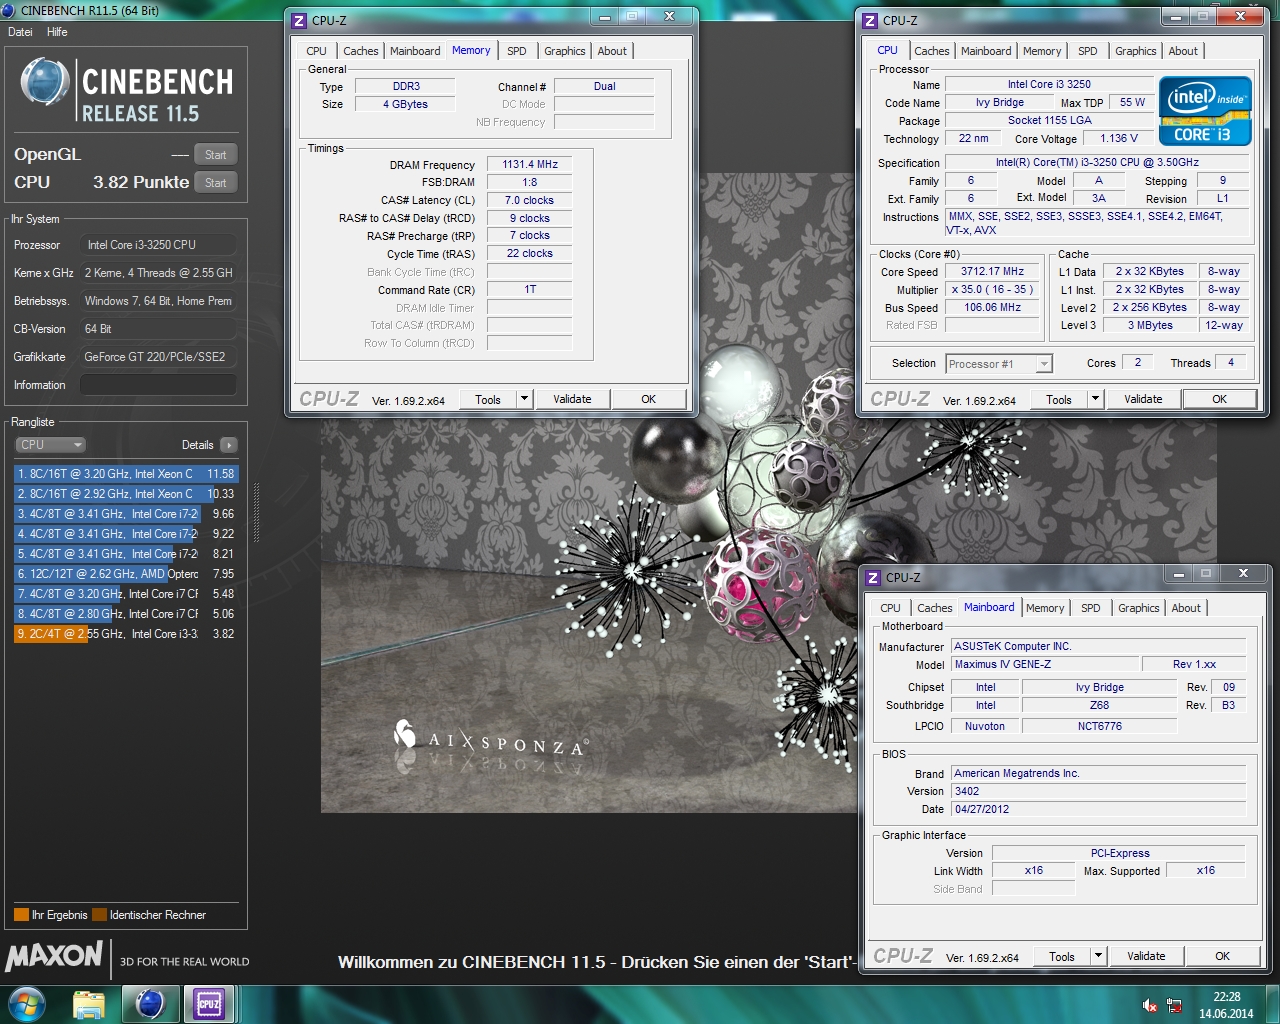This screenshot has height=1024, width=1280.
Task: Open the Hilfe menu in Cinebench
Action: [57, 32]
